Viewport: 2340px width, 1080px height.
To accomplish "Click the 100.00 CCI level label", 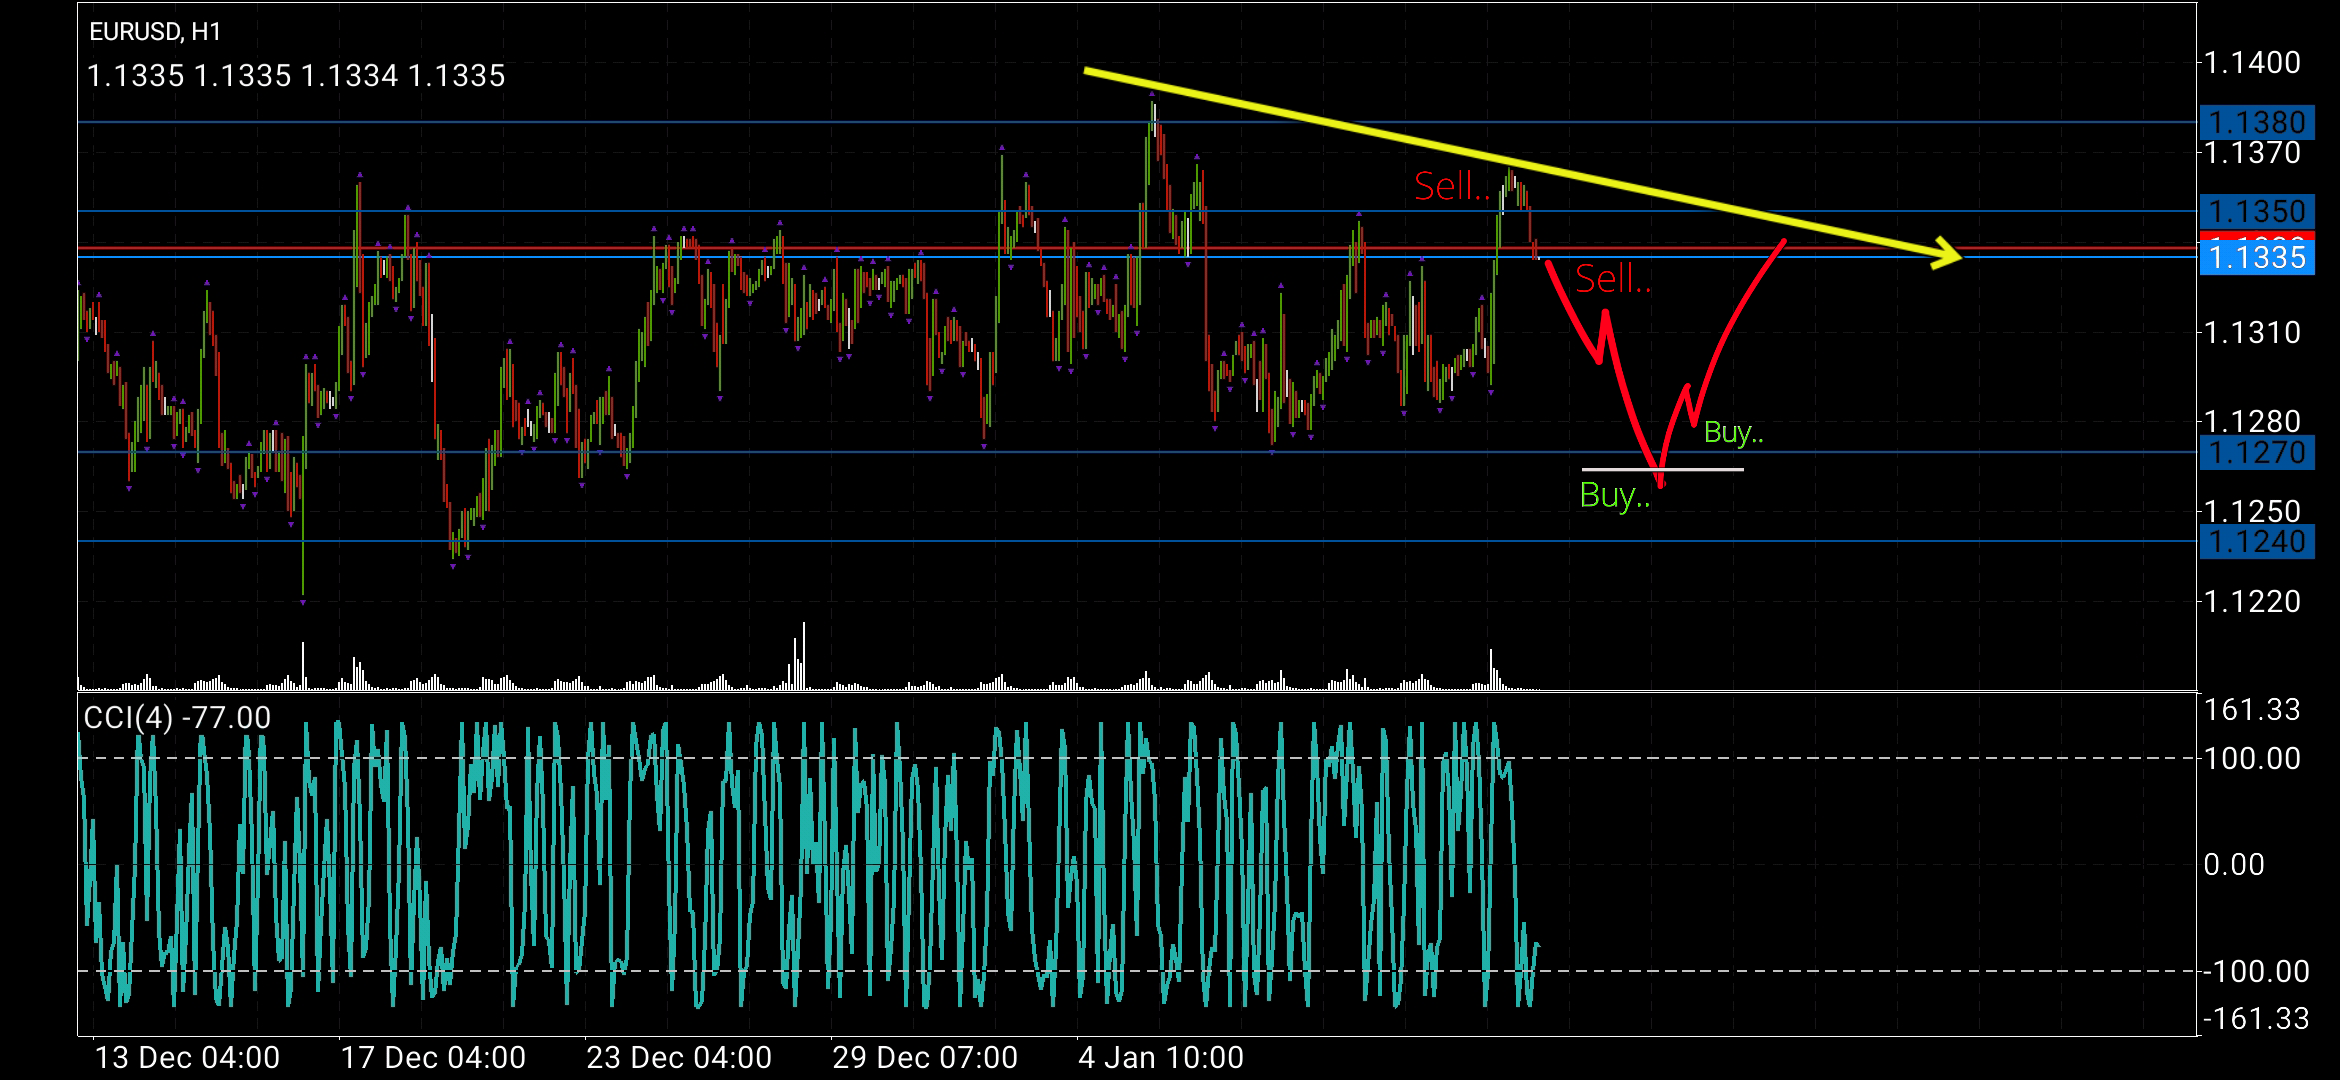I will click(x=2252, y=758).
